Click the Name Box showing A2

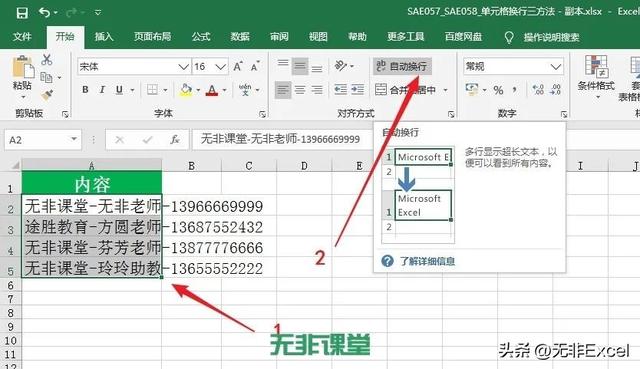click(42, 140)
